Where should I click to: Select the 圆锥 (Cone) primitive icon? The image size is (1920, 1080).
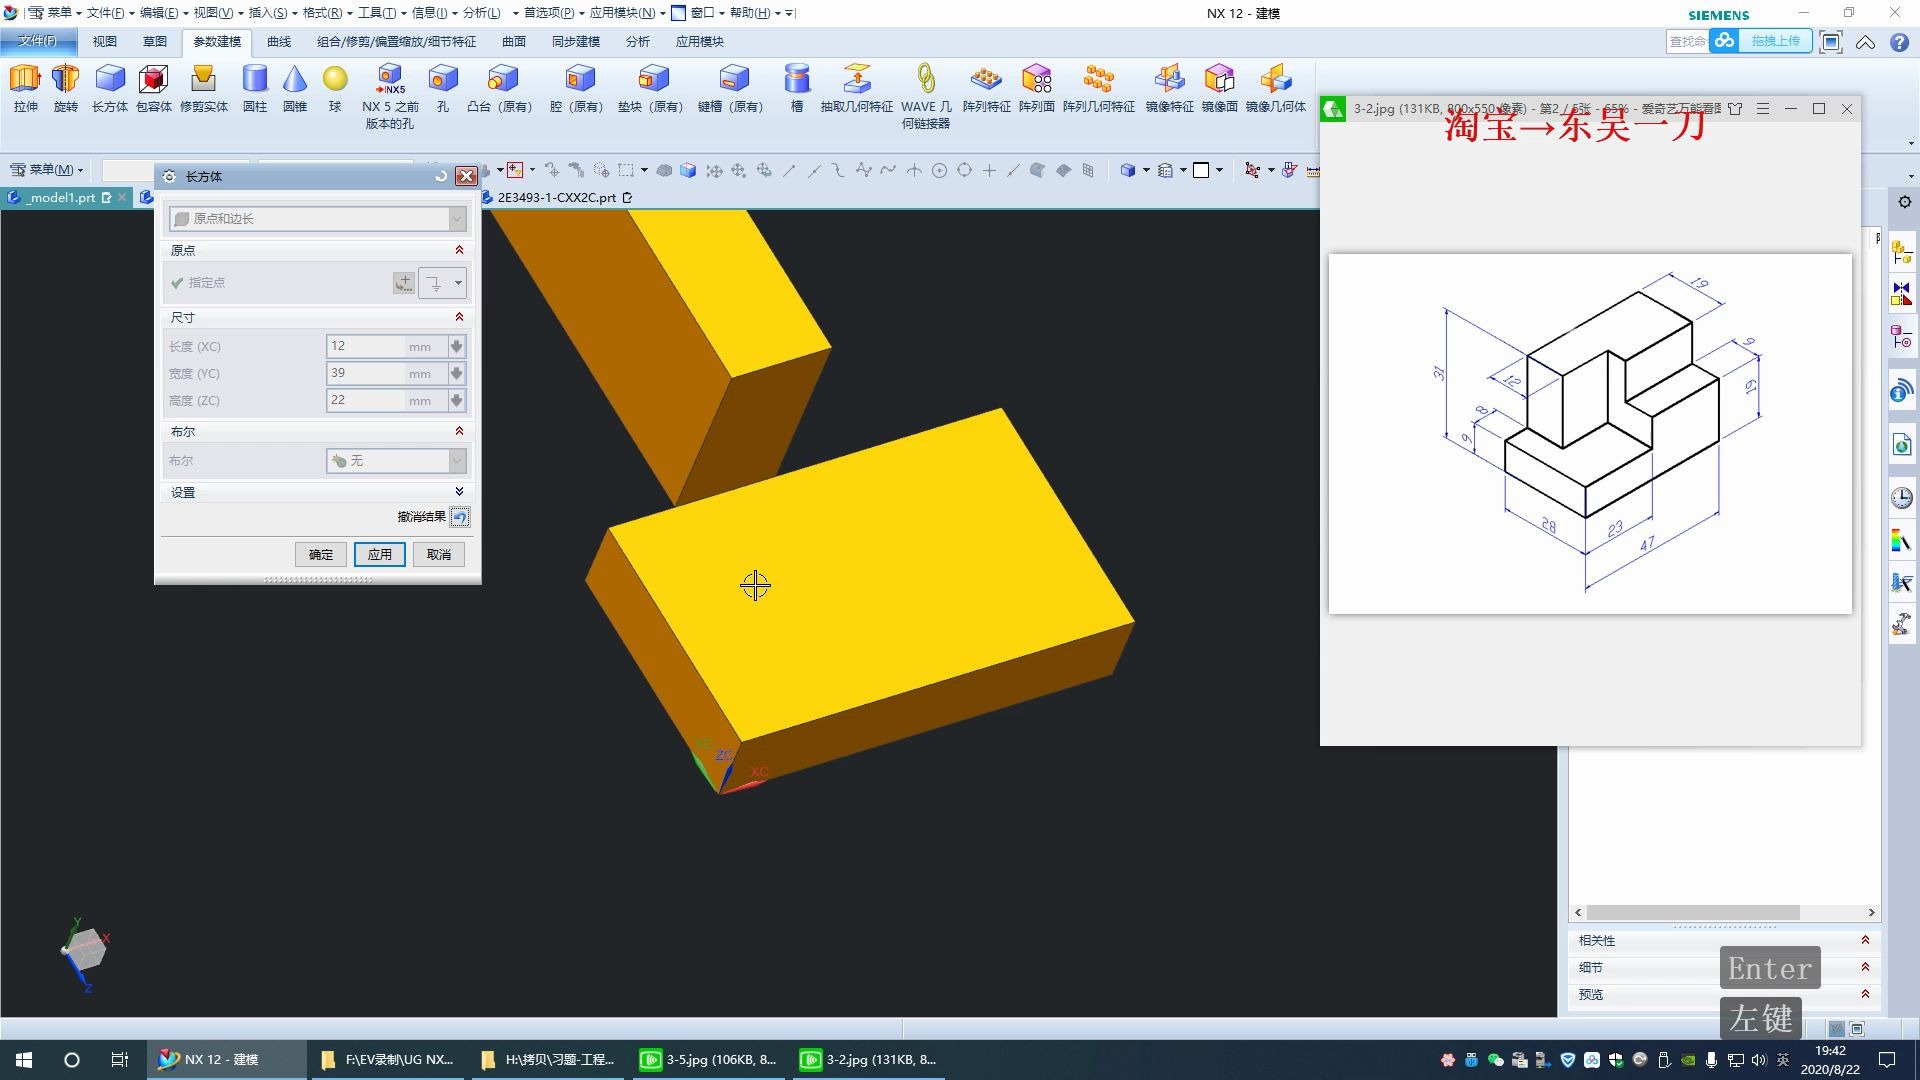[x=294, y=80]
